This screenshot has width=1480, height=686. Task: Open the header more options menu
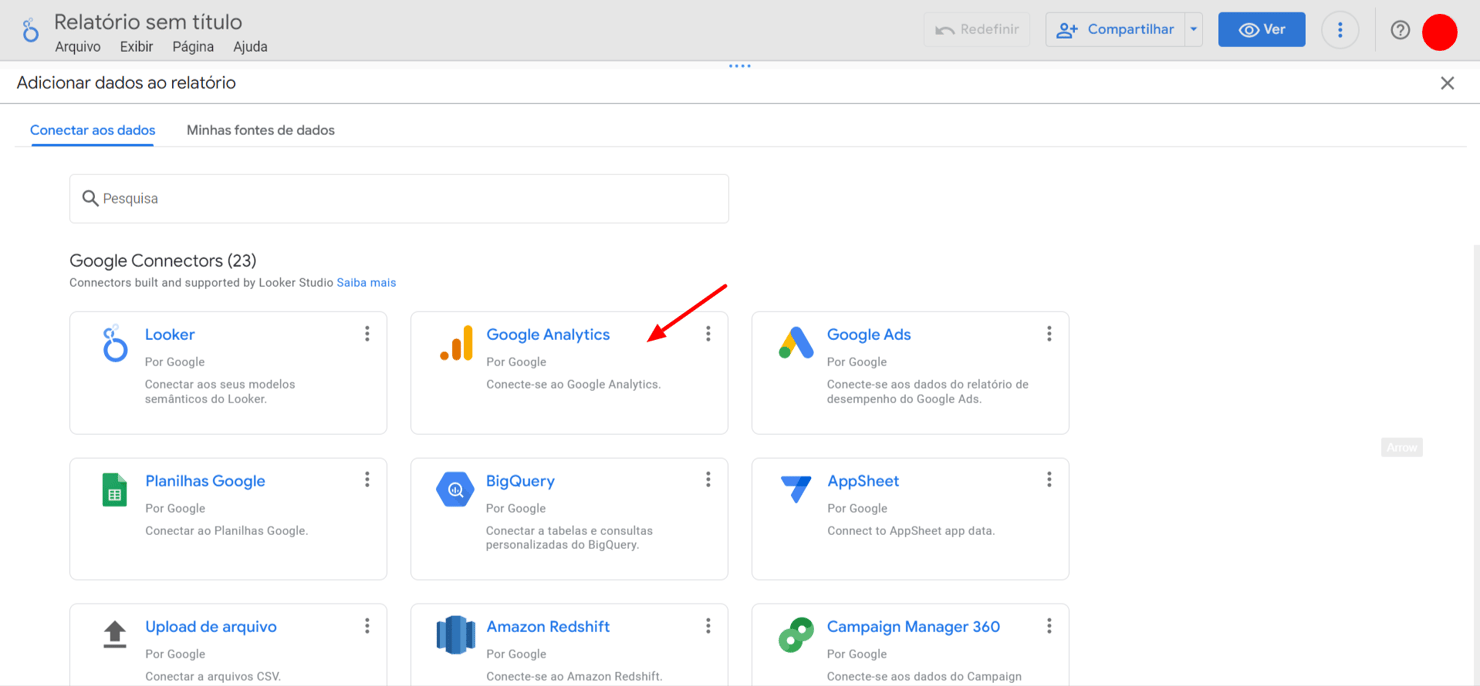1340,30
